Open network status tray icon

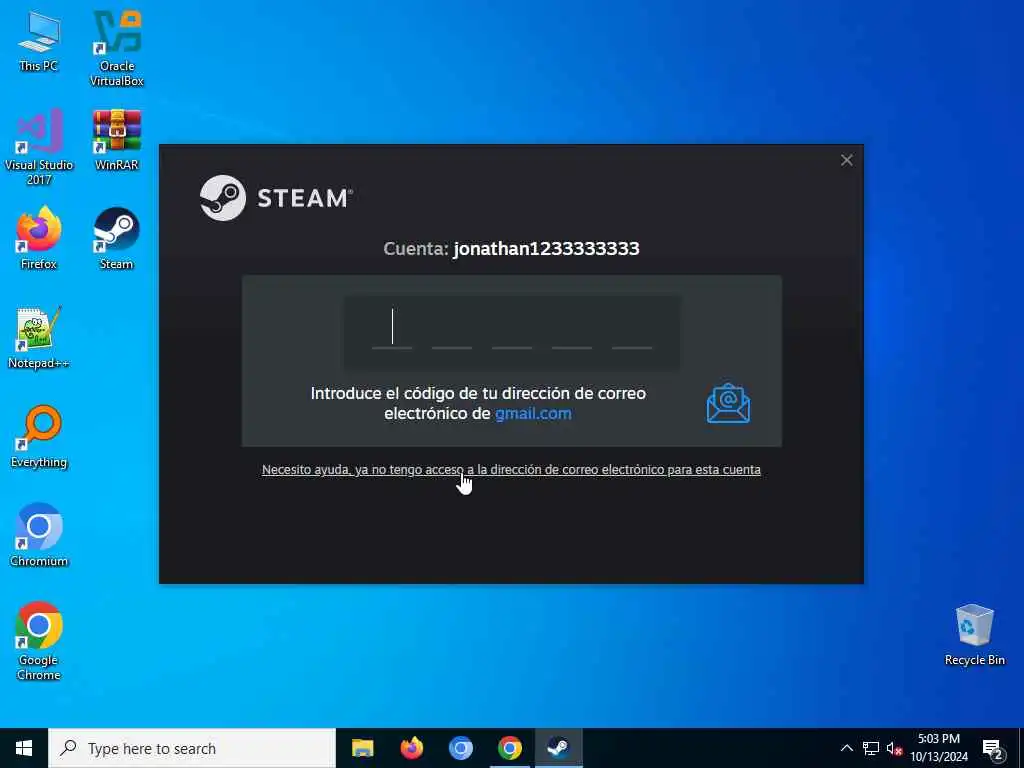coord(871,748)
